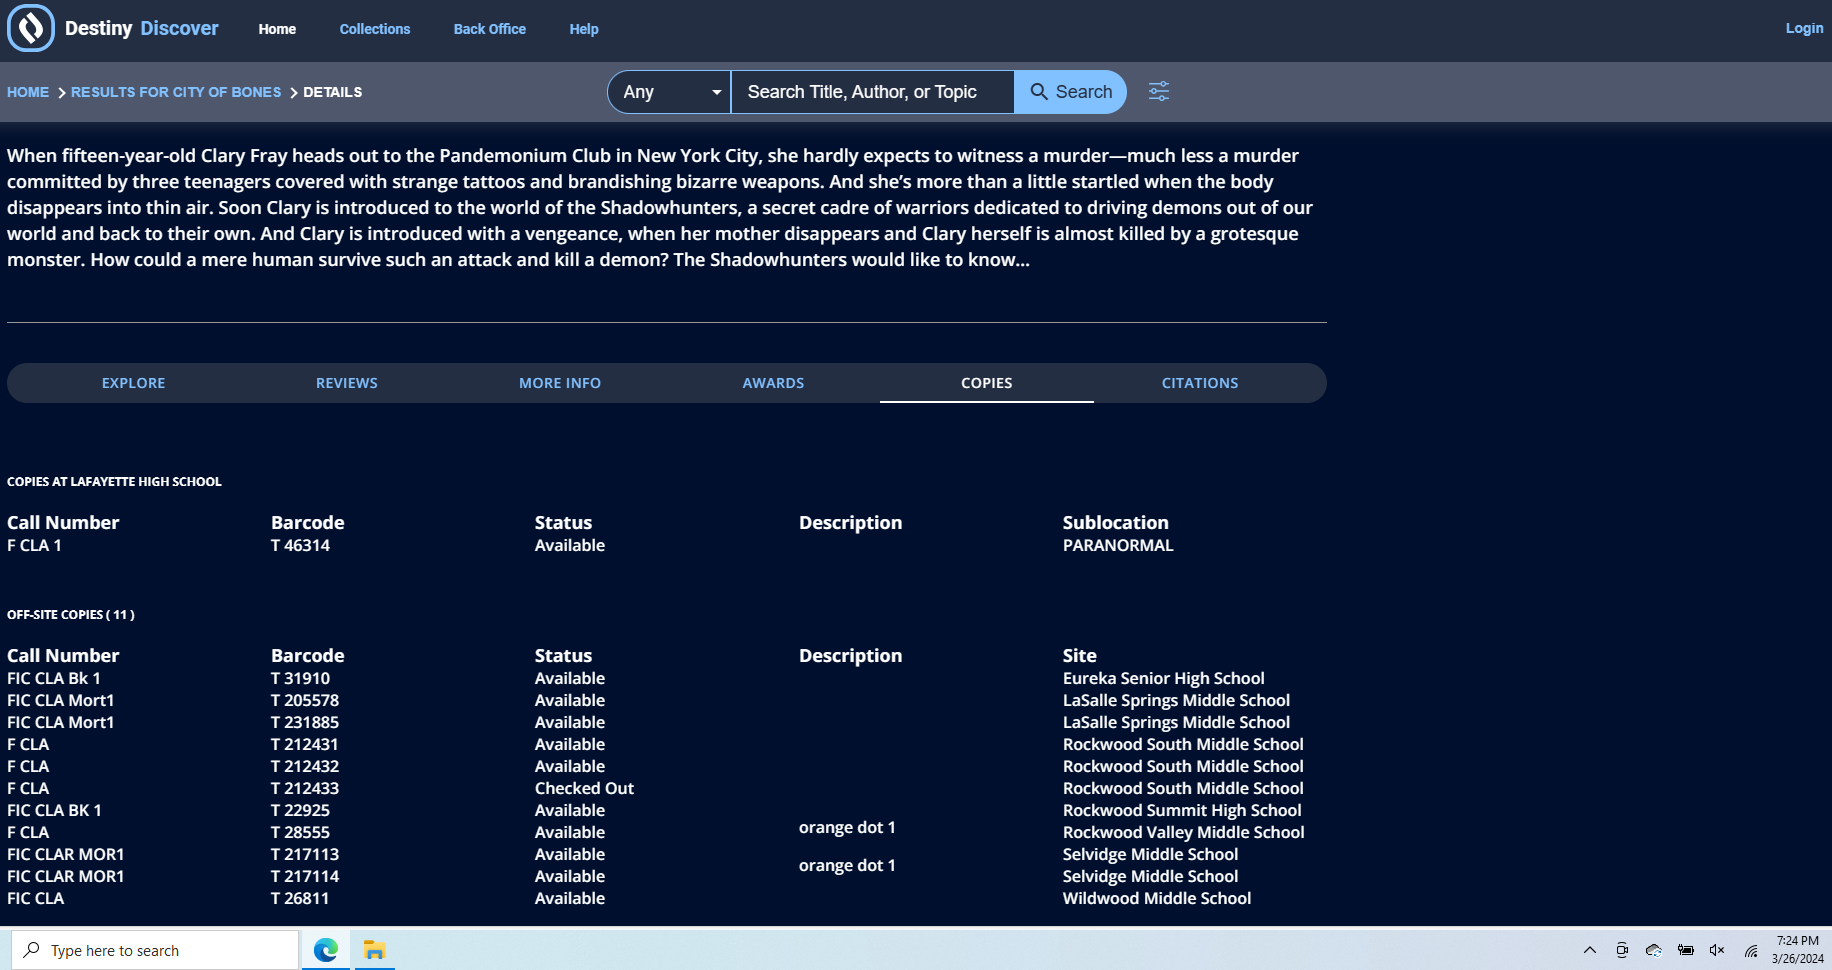
Task: Click the Search Title, Author, or Topic field
Action: pyautogui.click(x=872, y=92)
